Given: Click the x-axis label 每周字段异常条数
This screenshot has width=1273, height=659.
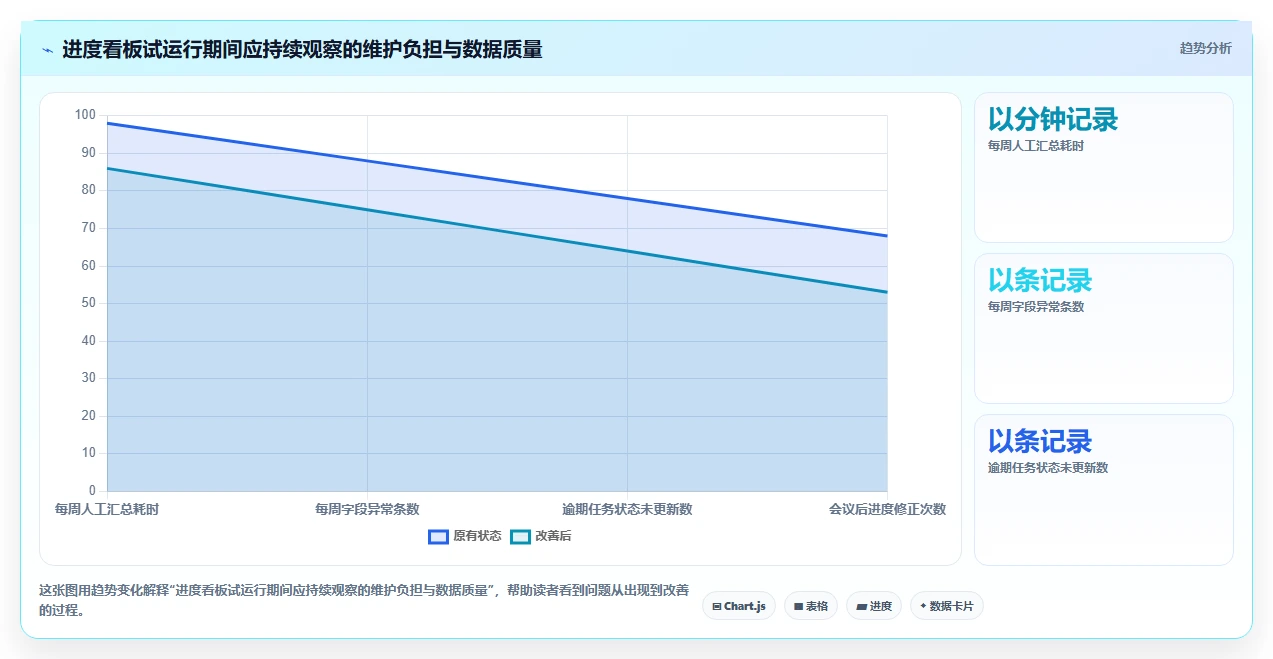Looking at the screenshot, I should click(367, 509).
